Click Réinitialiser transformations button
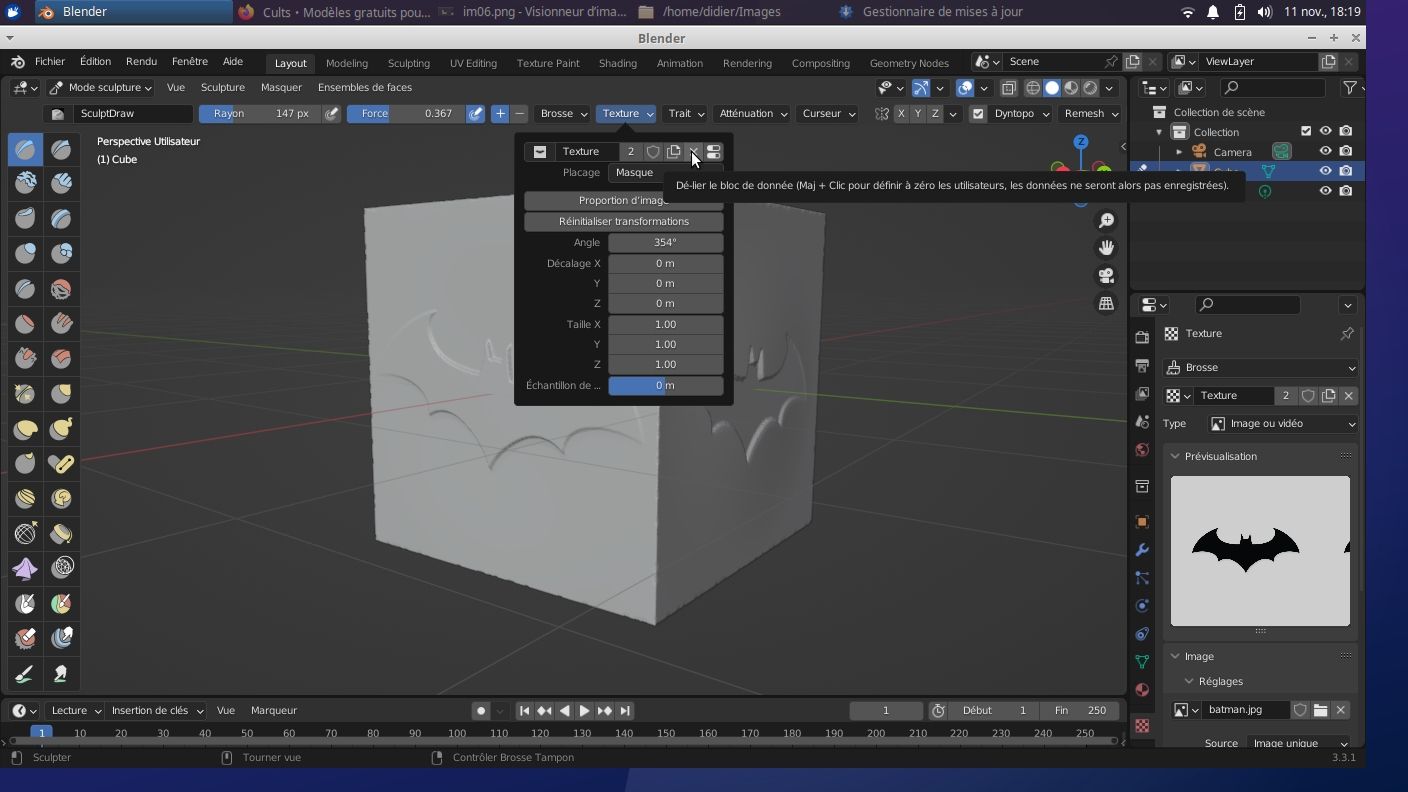 coord(623,221)
